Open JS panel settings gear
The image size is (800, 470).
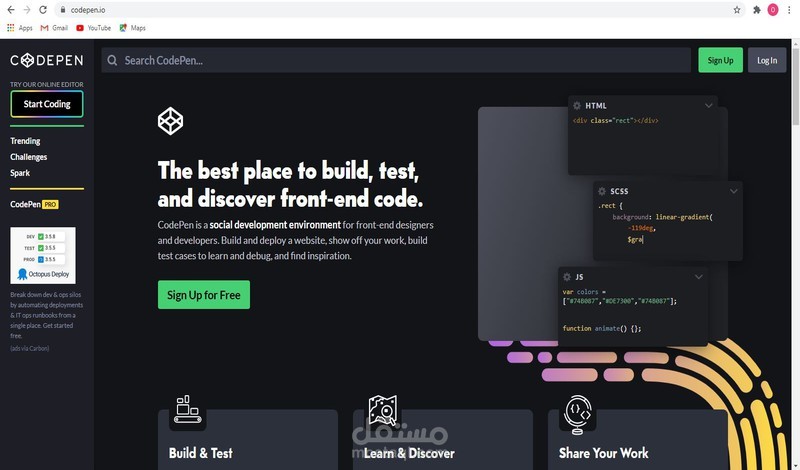567,277
